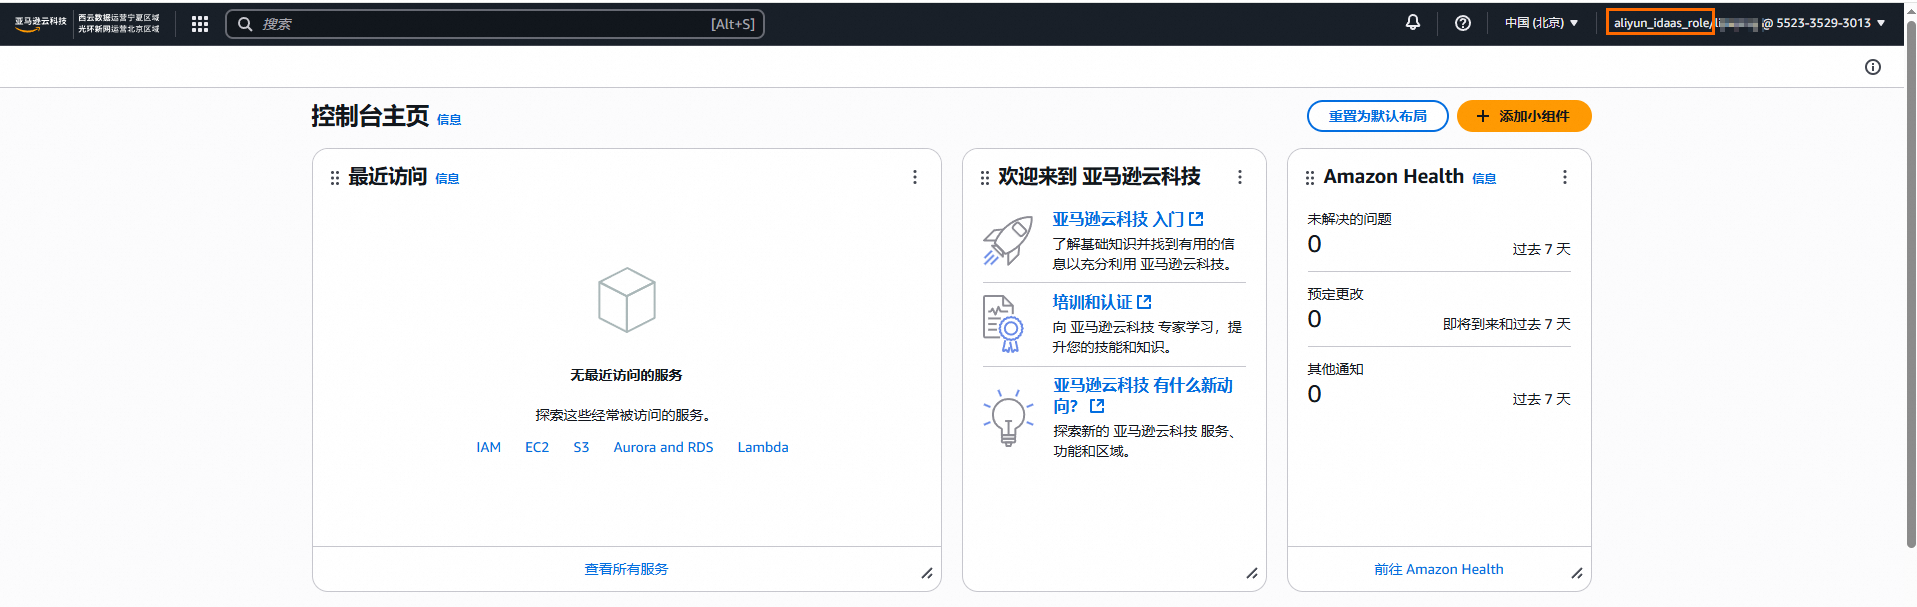Expand the 中国 (北京) region dropdown
This screenshot has height=607, width=1917.
(1541, 23)
